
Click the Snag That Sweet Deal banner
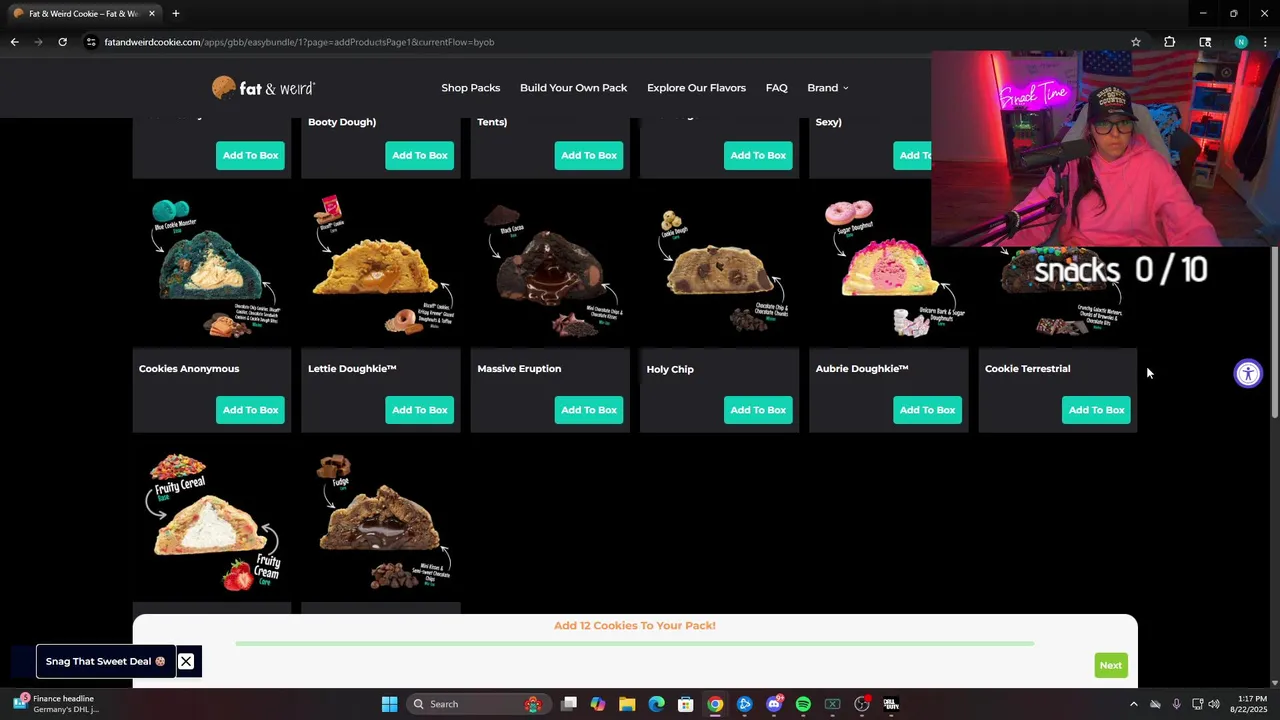(106, 661)
